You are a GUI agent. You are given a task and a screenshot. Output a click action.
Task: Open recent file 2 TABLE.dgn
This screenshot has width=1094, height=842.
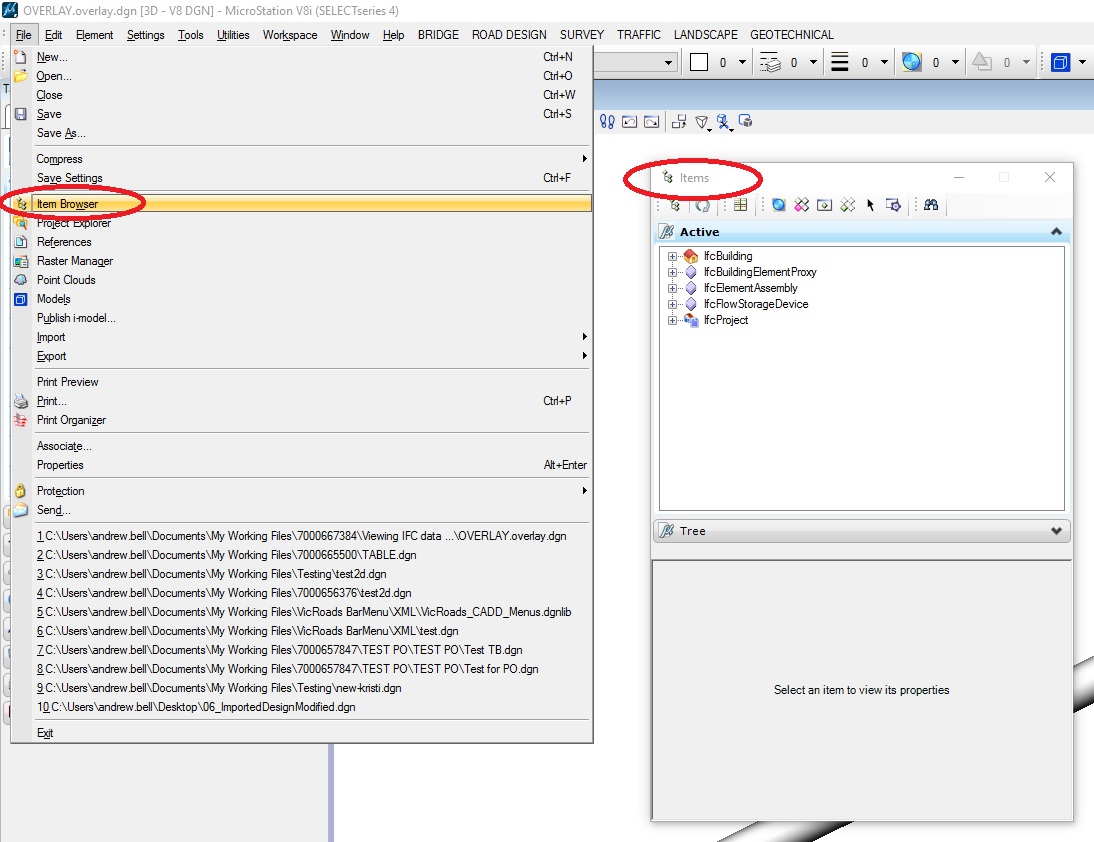[x=301, y=555]
